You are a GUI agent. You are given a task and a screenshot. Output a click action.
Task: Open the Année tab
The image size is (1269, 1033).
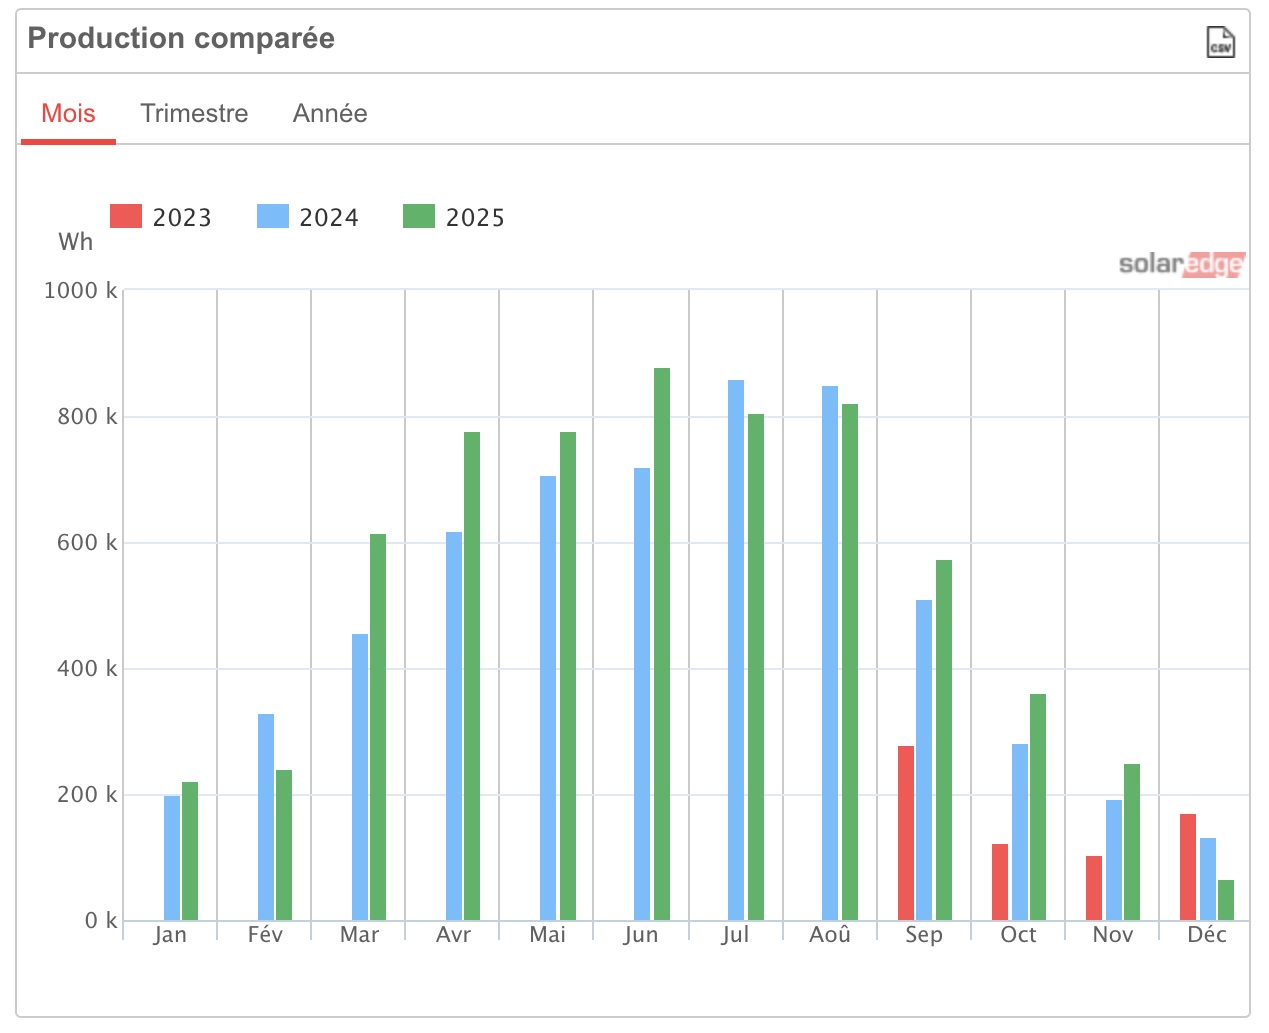pos(330,113)
